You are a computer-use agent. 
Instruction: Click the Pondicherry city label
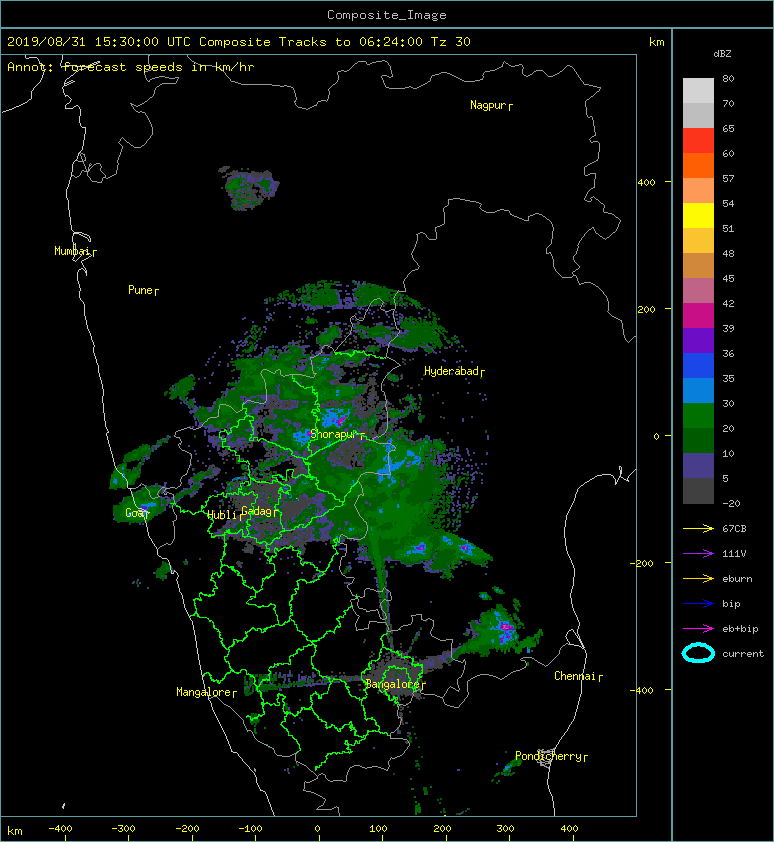click(x=551, y=756)
